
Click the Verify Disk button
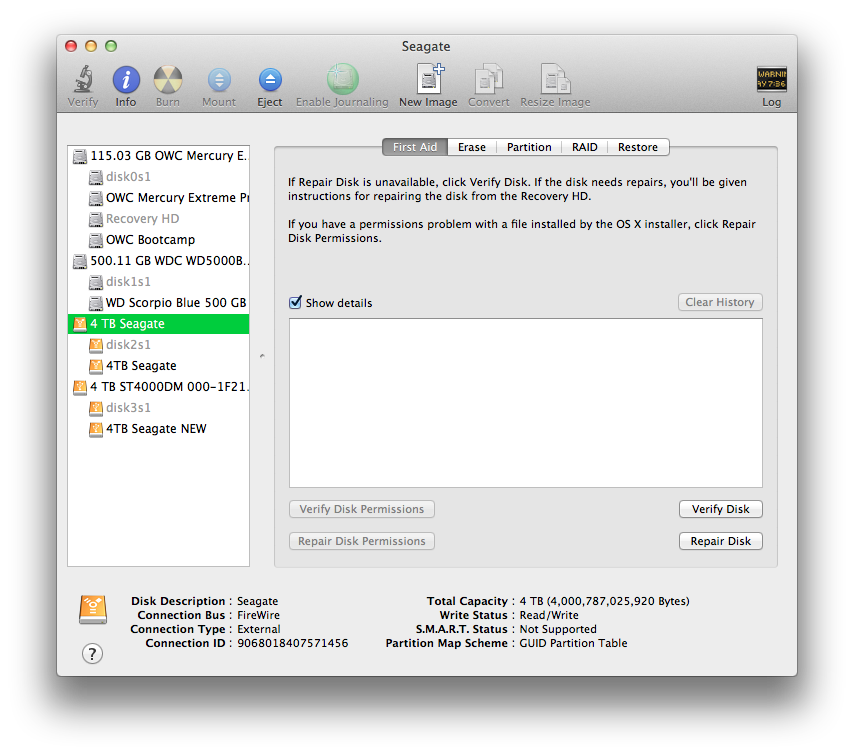pyautogui.click(x=721, y=509)
